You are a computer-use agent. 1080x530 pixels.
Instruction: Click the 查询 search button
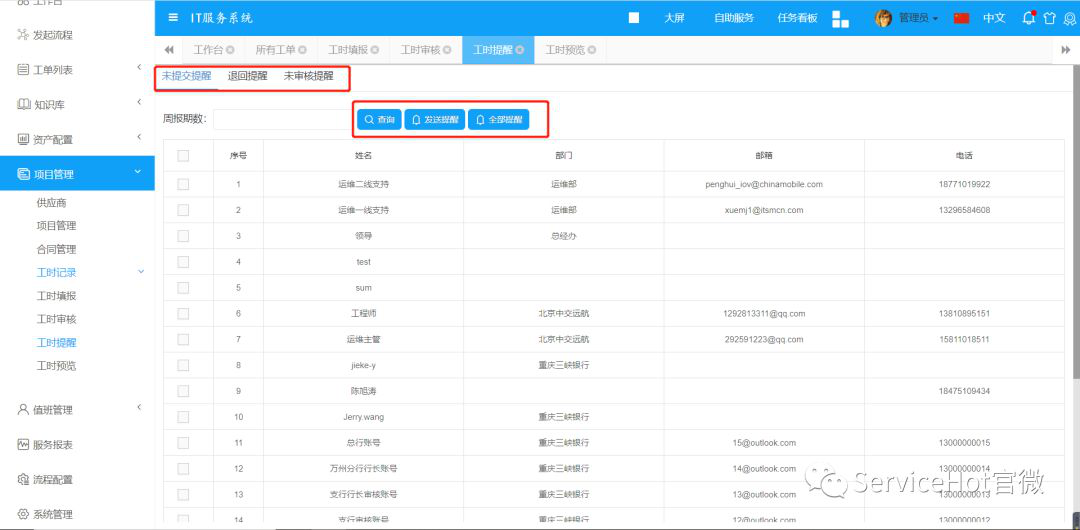coord(379,120)
